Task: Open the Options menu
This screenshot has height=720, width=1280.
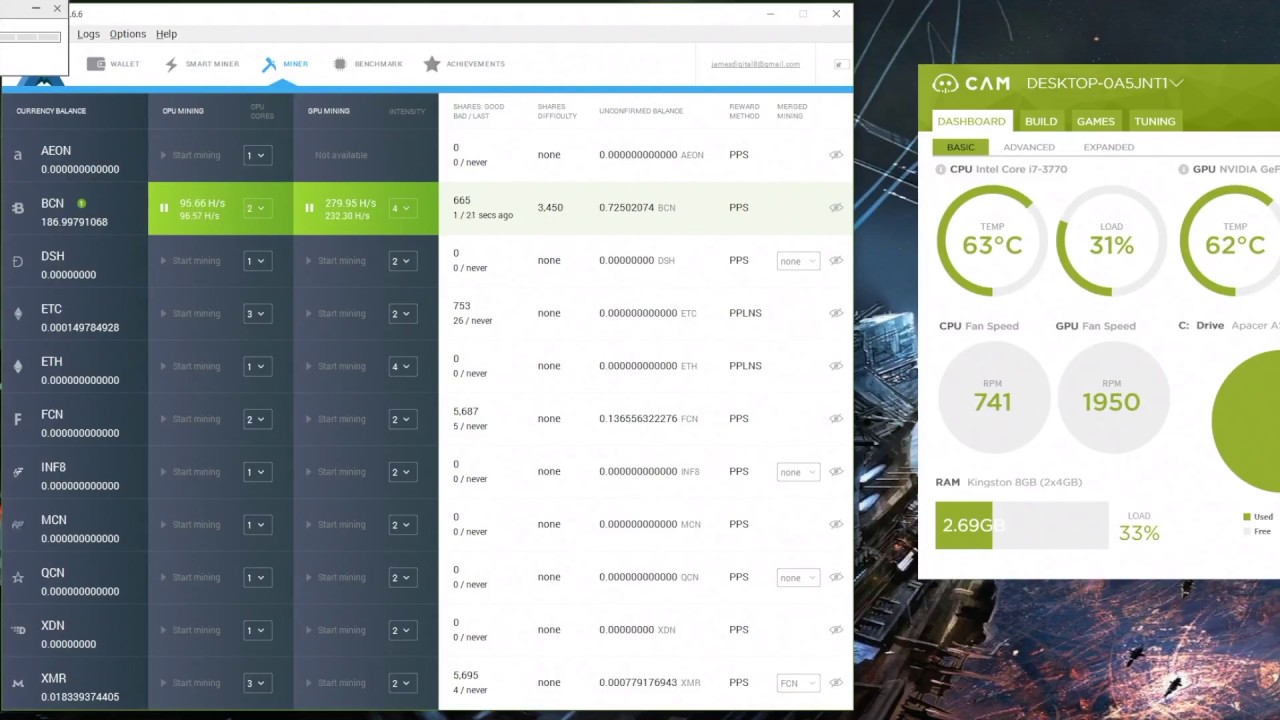Action: point(128,34)
